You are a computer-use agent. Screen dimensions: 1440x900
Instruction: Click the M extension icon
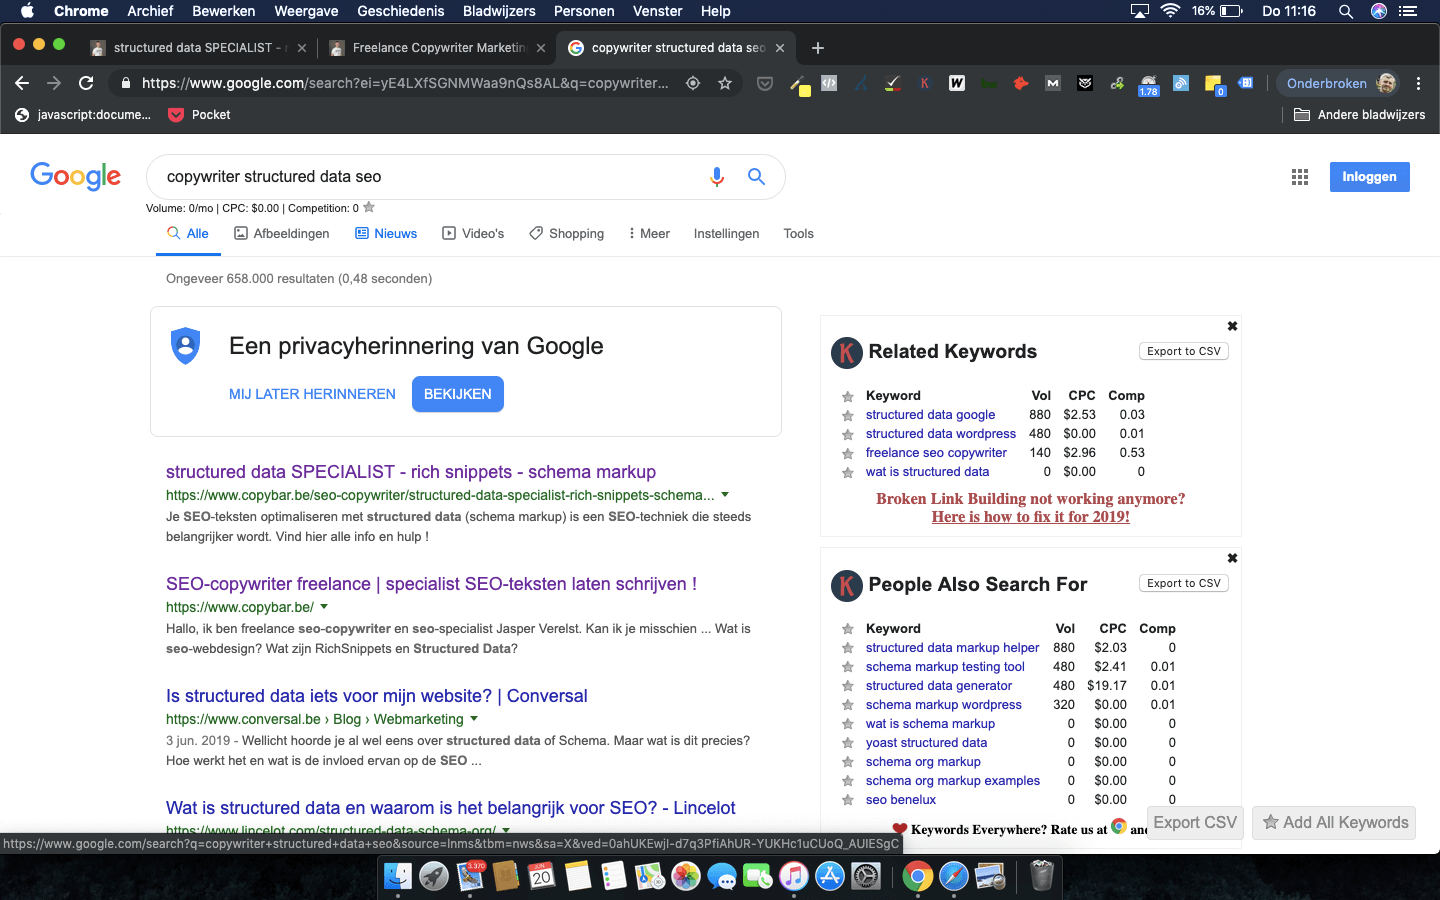(1053, 83)
